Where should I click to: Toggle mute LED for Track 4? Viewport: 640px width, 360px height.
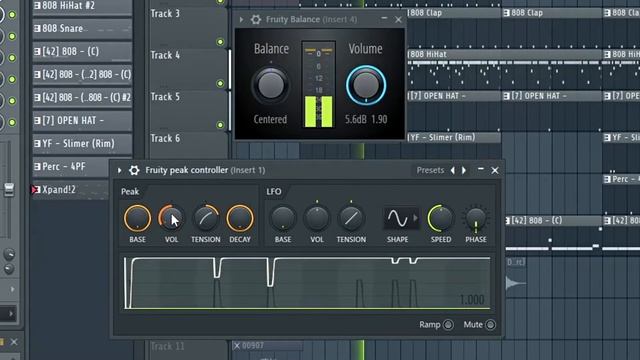[220, 83]
